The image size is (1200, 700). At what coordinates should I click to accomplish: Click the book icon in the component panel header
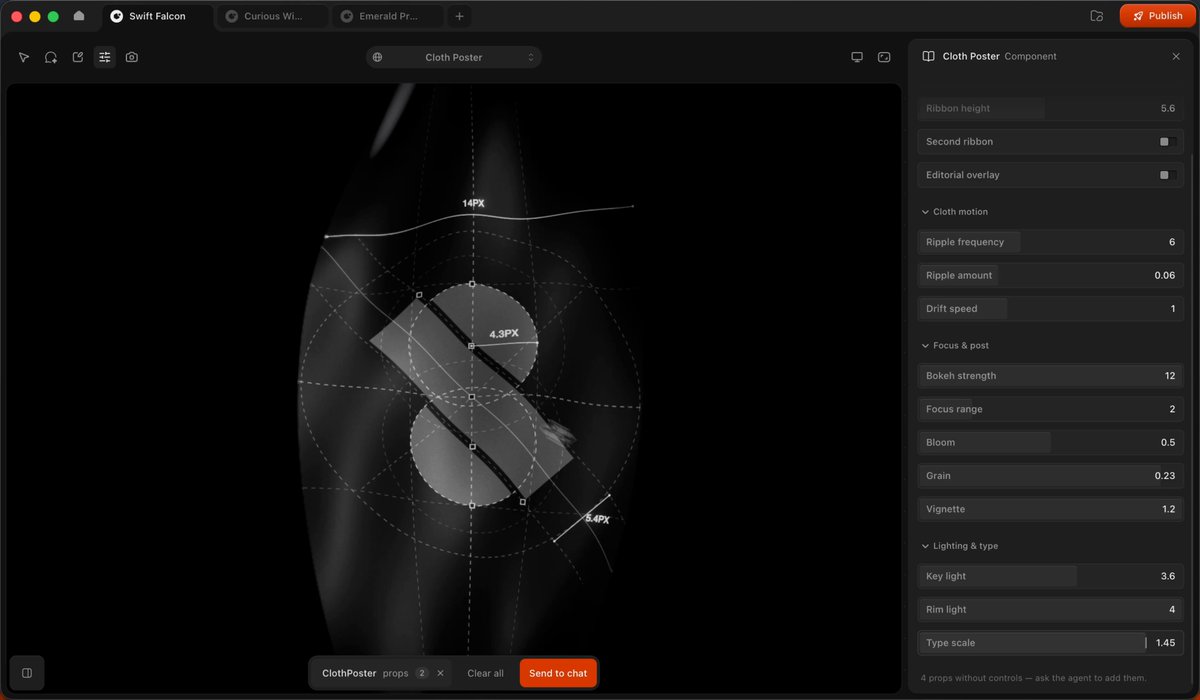928,57
